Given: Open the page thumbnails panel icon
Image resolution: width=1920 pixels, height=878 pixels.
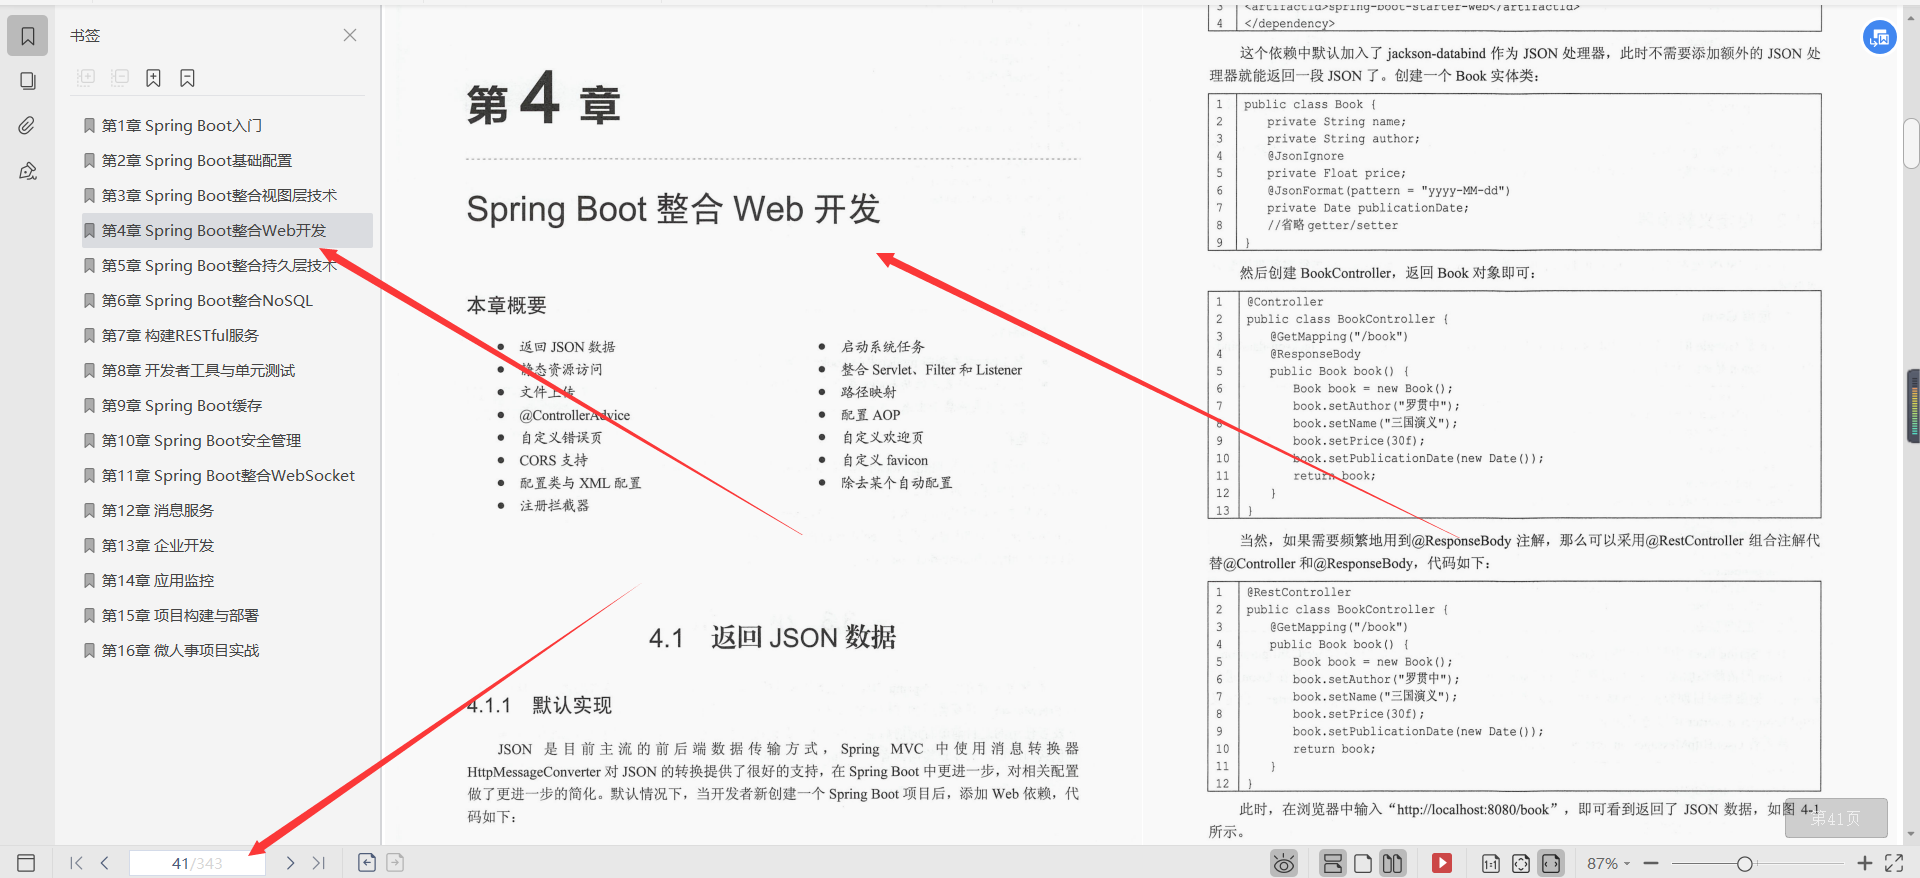Looking at the screenshot, I should click(x=28, y=81).
